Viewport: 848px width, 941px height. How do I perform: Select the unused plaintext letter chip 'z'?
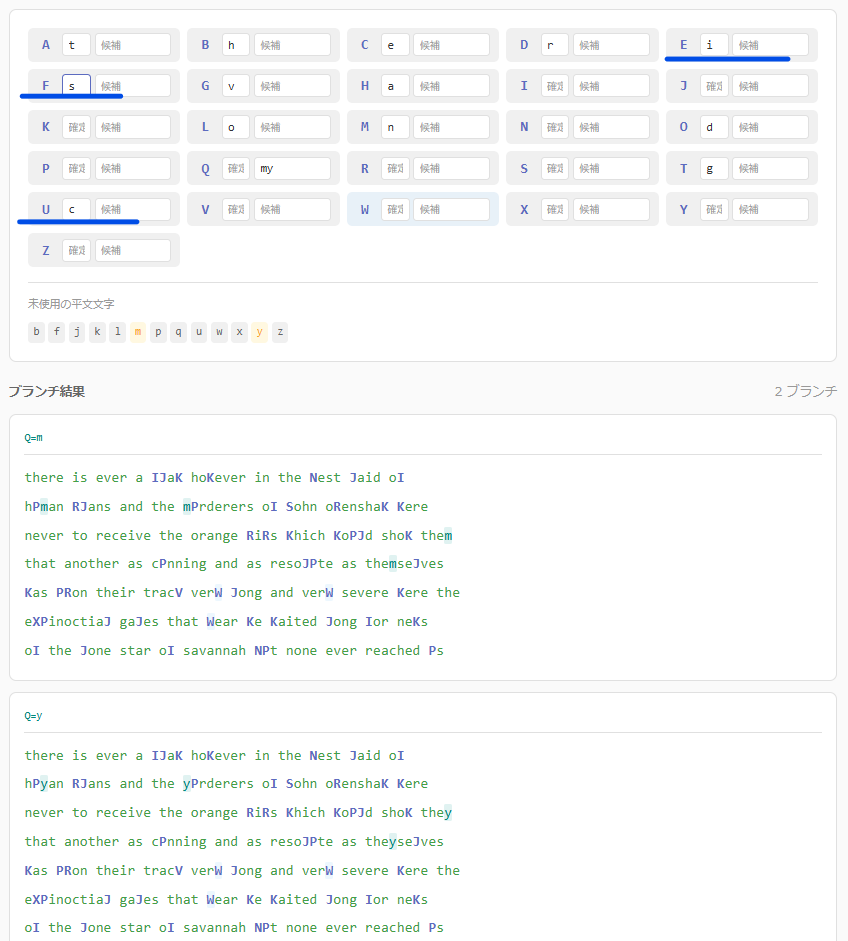[280, 332]
